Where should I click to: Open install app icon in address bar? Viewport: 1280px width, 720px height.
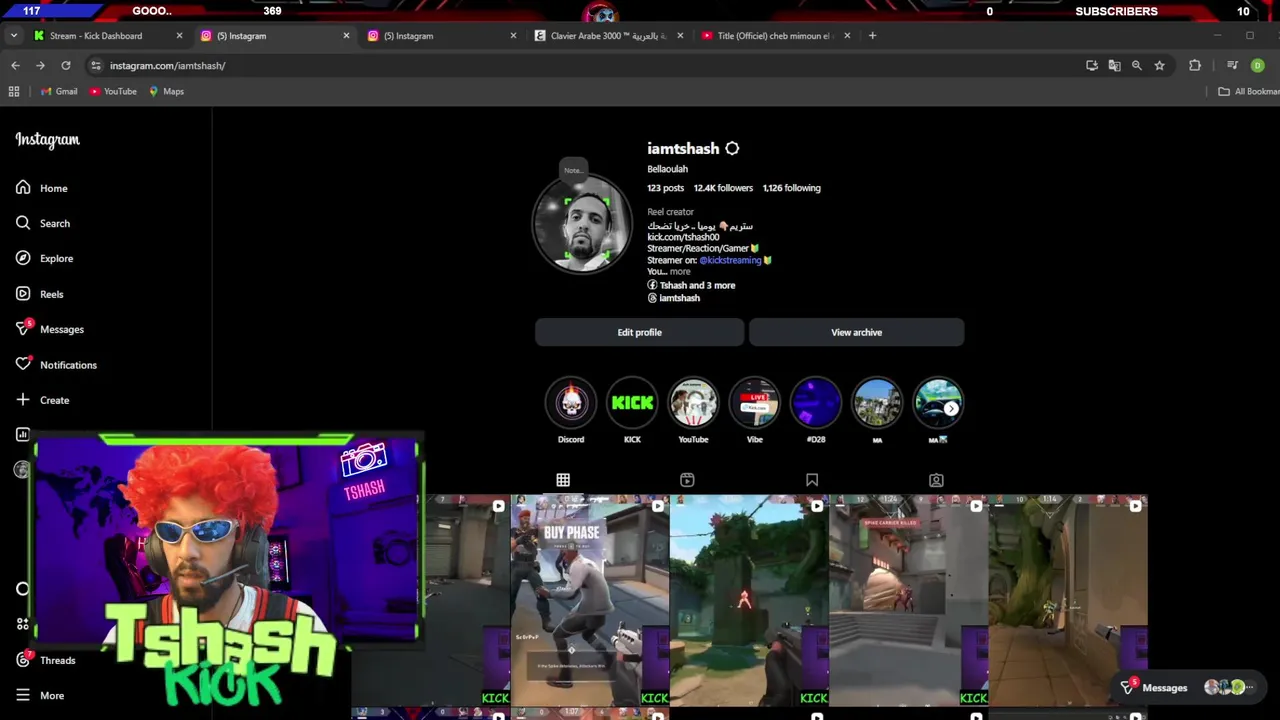pos(1091,65)
